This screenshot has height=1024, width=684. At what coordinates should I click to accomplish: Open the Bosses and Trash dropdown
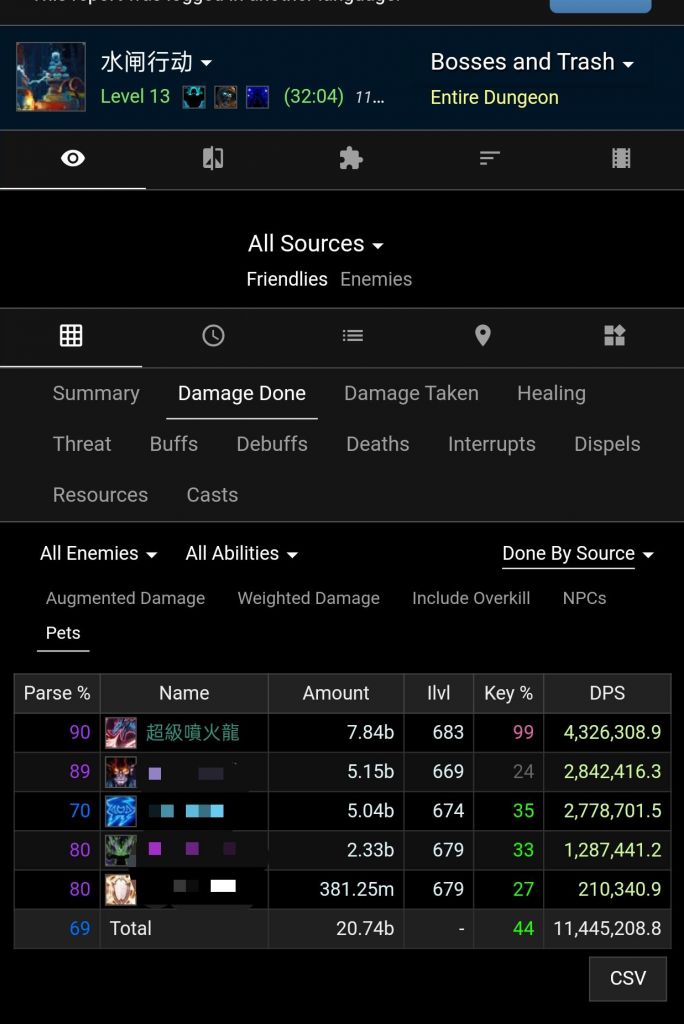(532, 62)
